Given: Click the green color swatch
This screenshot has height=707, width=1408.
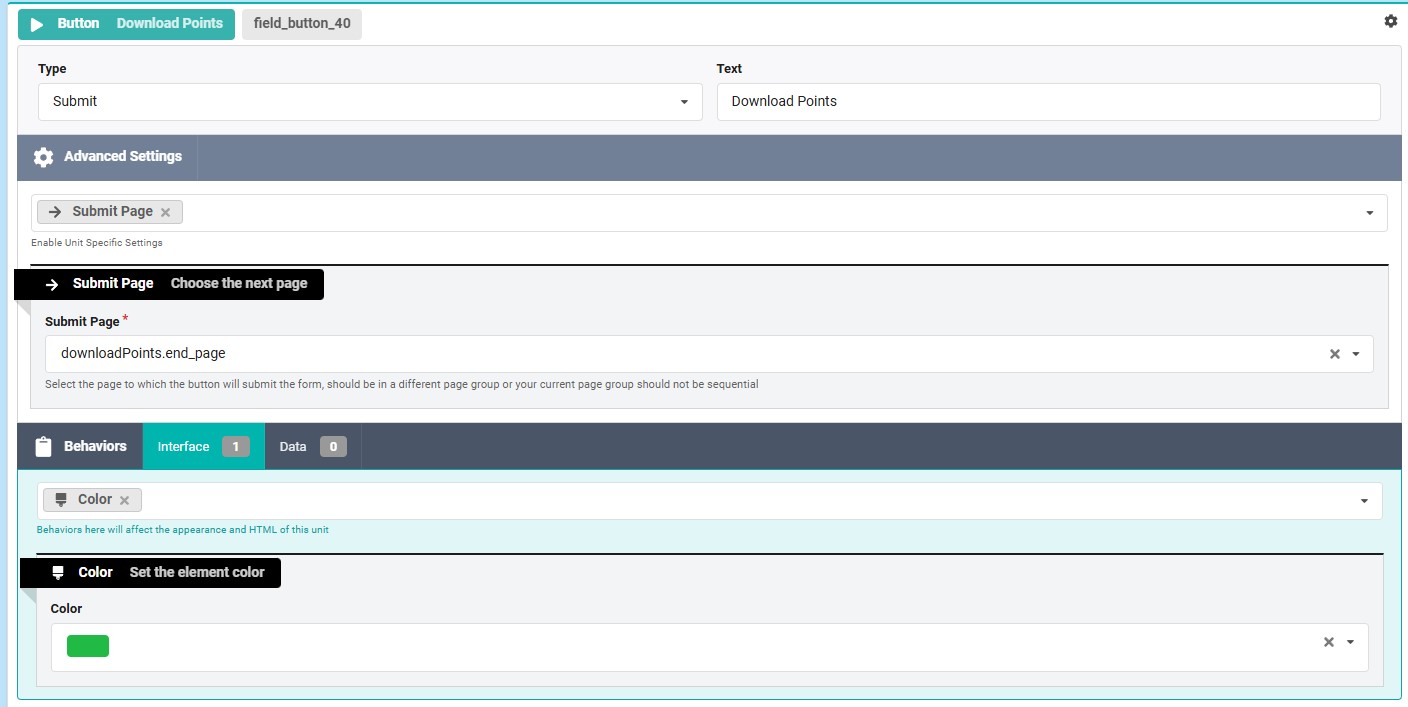Looking at the screenshot, I should pos(88,646).
